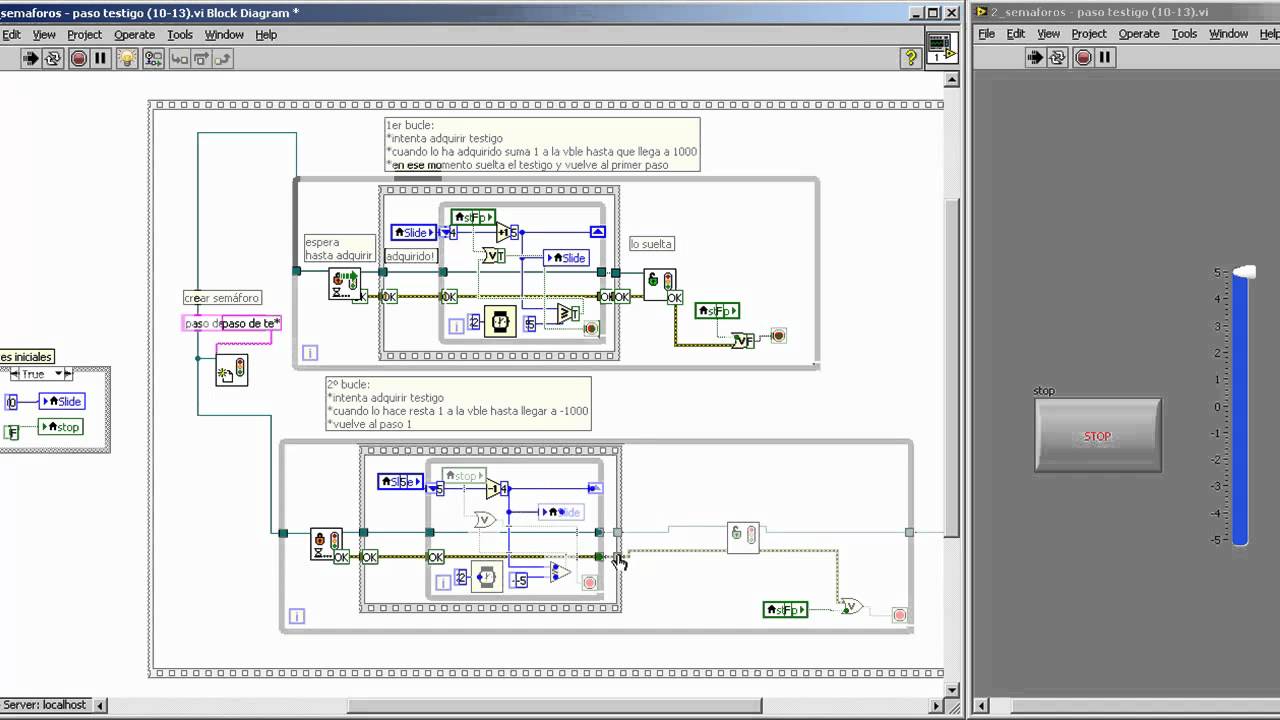The width and height of the screenshot is (1280, 720).
Task: Select Wait (ms) watch icon in second loop
Action: click(x=487, y=577)
